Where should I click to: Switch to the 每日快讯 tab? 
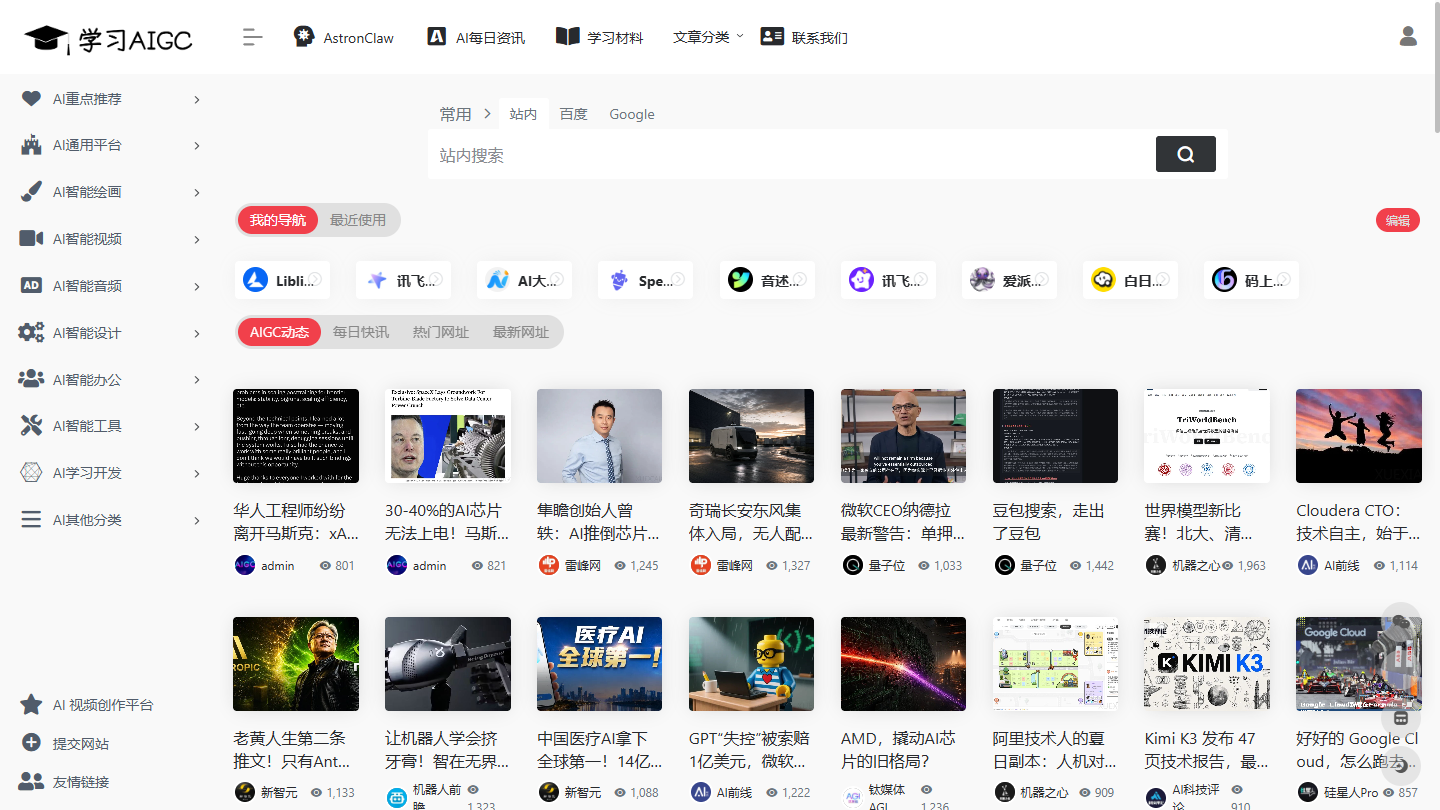coord(361,332)
